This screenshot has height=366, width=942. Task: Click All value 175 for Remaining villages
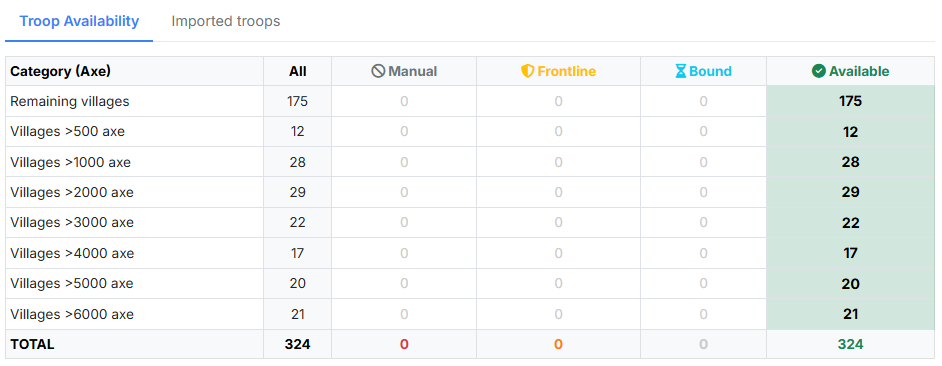pyautogui.click(x=297, y=101)
